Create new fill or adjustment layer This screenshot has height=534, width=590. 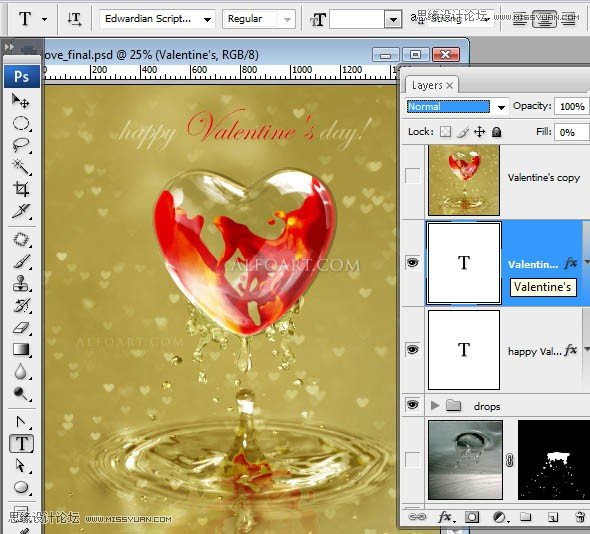click(x=500, y=517)
